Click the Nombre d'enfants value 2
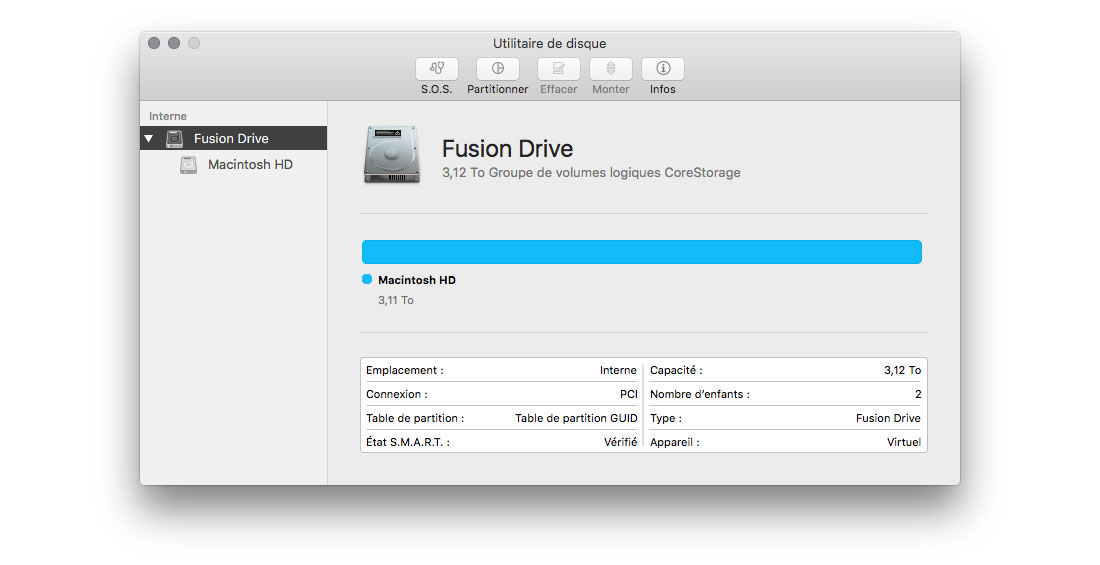1100x565 pixels. 918,394
